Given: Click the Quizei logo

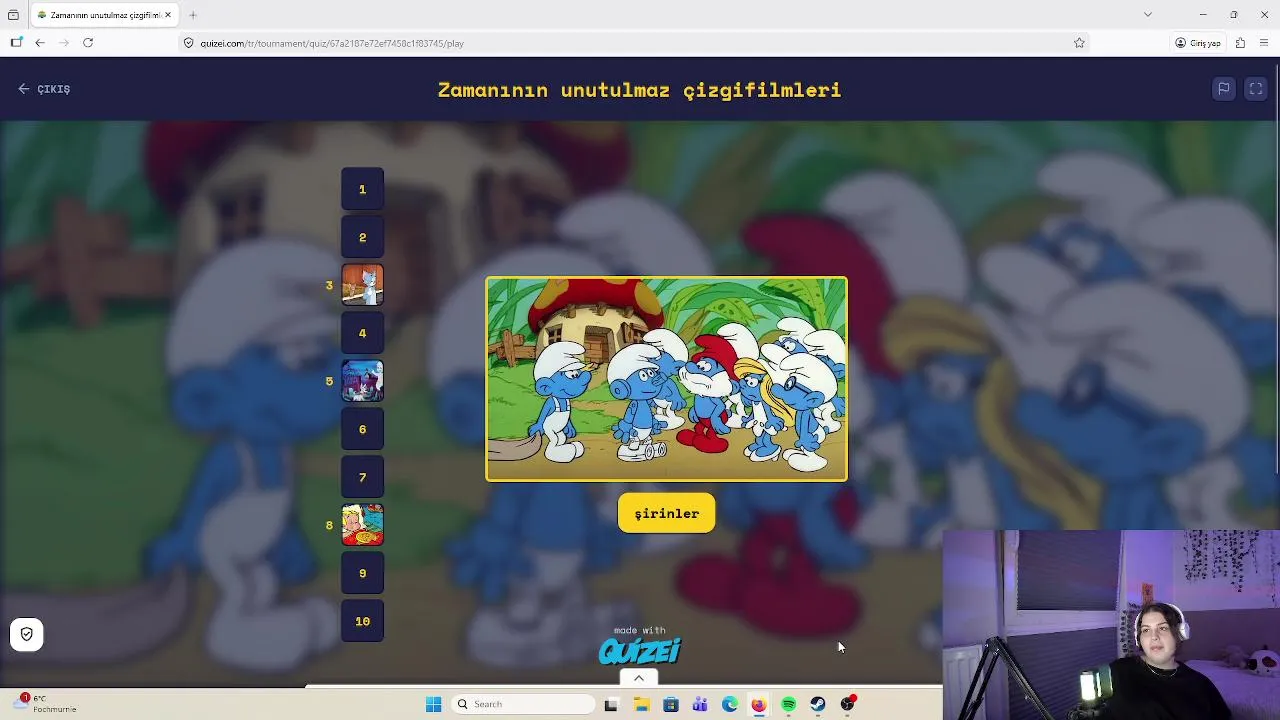Looking at the screenshot, I should pos(639,651).
